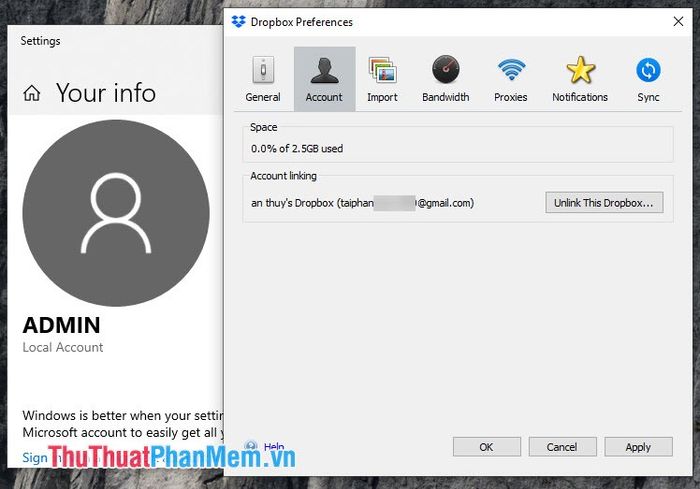
Task: Click the '0.0% of 2.5GB used' text
Action: tap(297, 149)
